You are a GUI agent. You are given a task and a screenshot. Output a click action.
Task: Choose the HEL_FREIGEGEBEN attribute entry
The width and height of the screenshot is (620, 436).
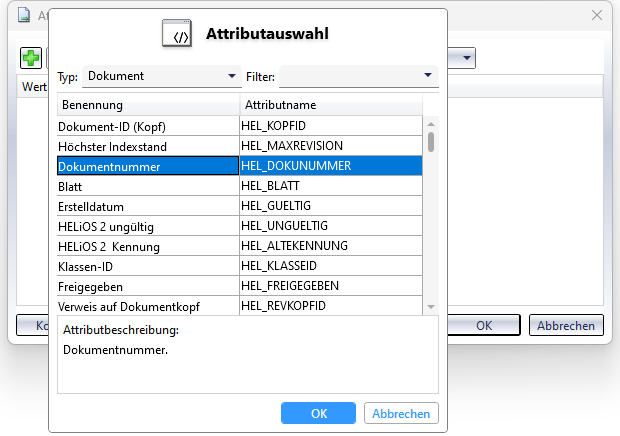pyautogui.click(x=330, y=285)
